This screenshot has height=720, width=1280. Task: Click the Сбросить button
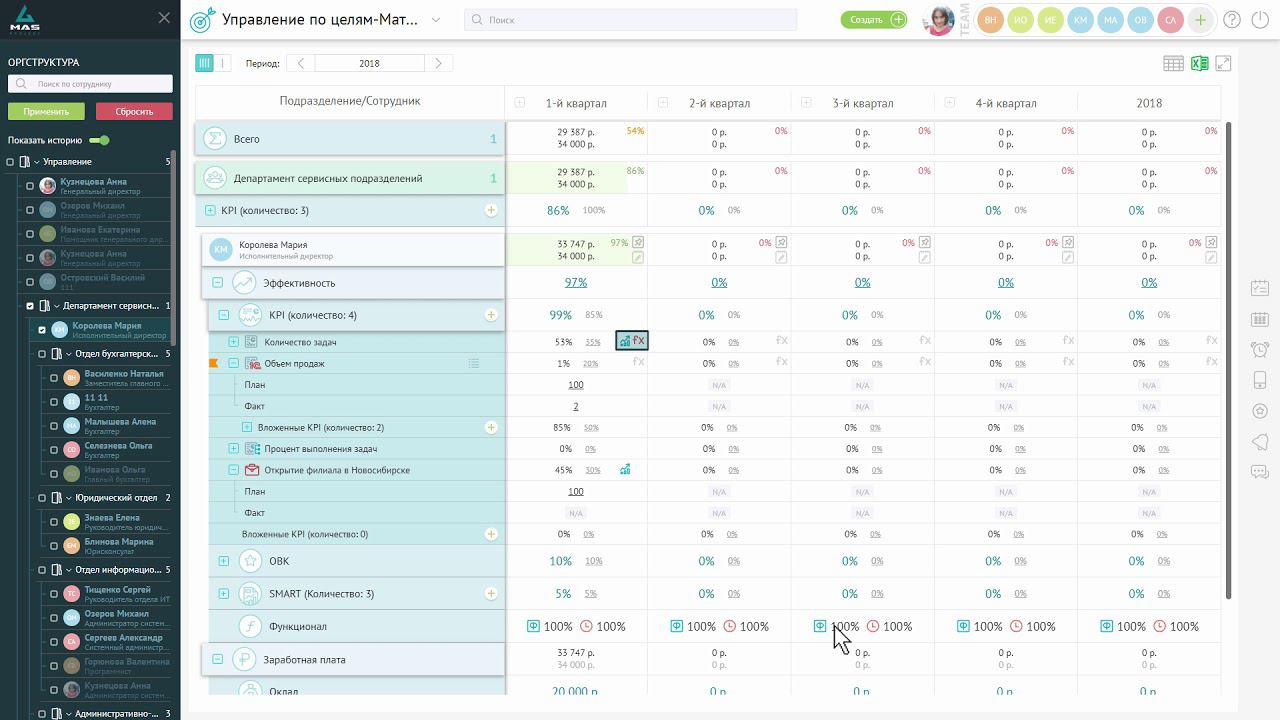pos(134,111)
